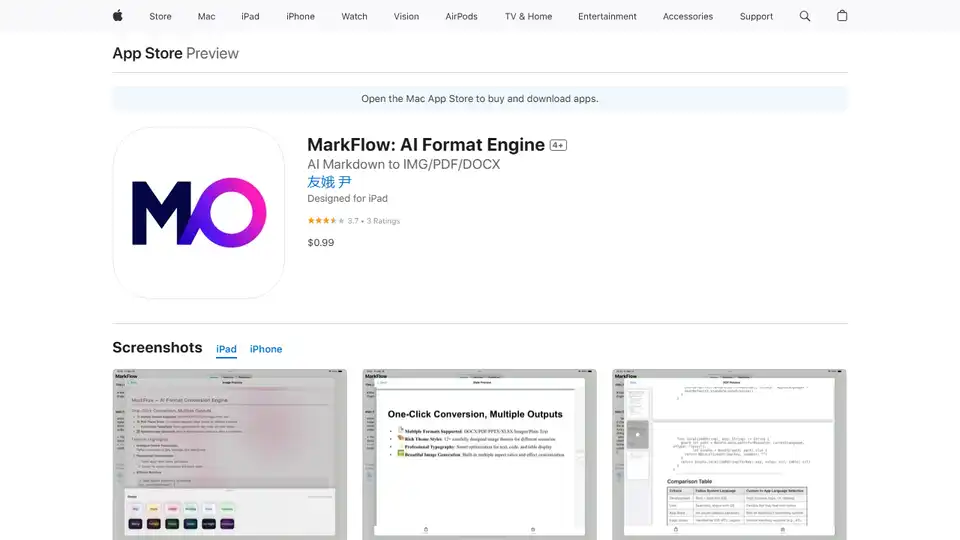Click the Preview label beside App Store
The image size is (960, 540).
[x=212, y=53]
